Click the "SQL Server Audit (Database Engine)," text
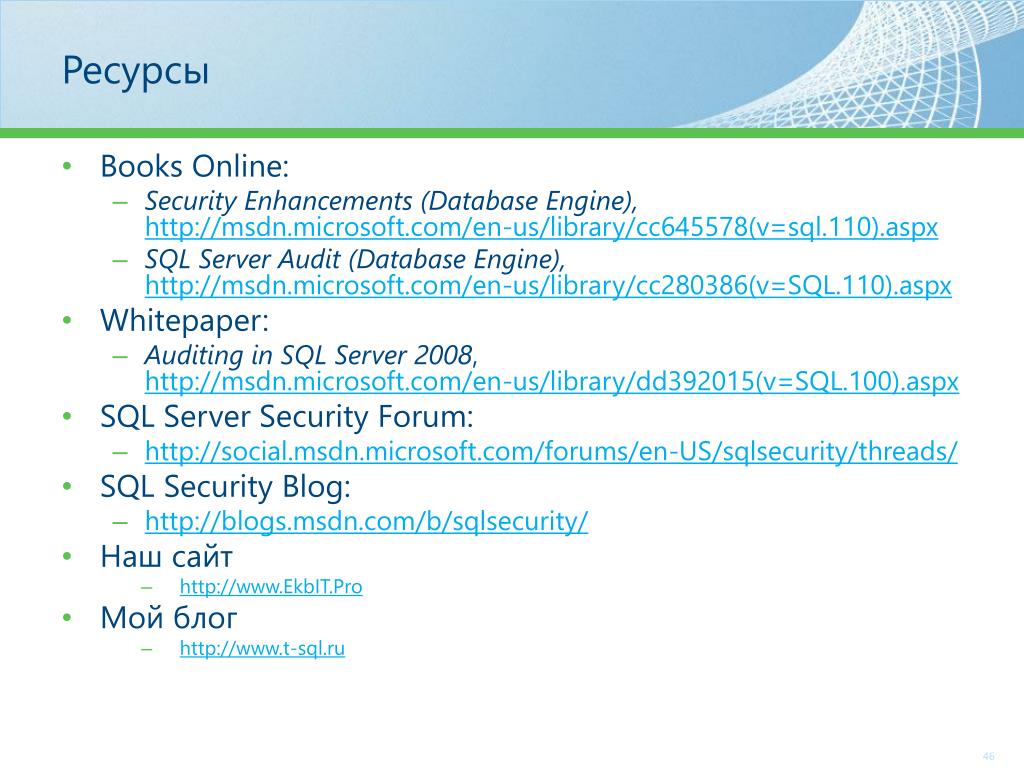This screenshot has height=768, width=1024. coord(355,259)
